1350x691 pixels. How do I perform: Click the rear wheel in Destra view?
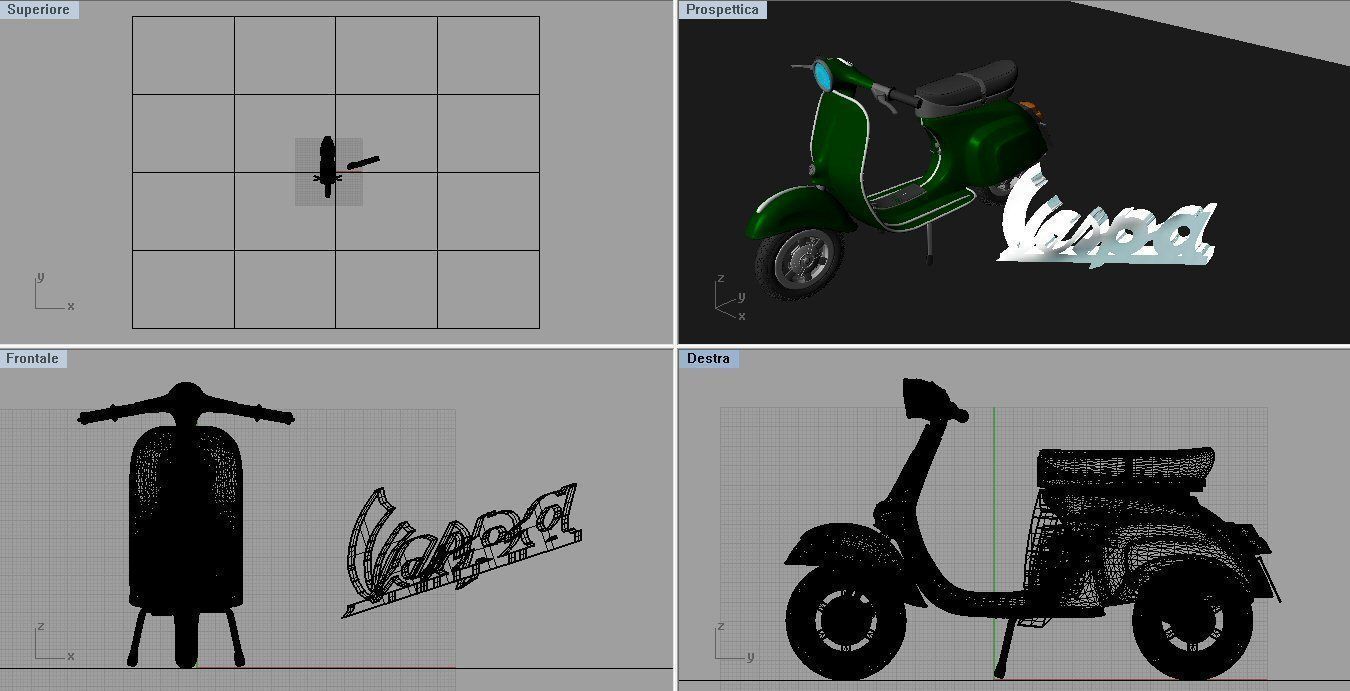(x=1192, y=622)
